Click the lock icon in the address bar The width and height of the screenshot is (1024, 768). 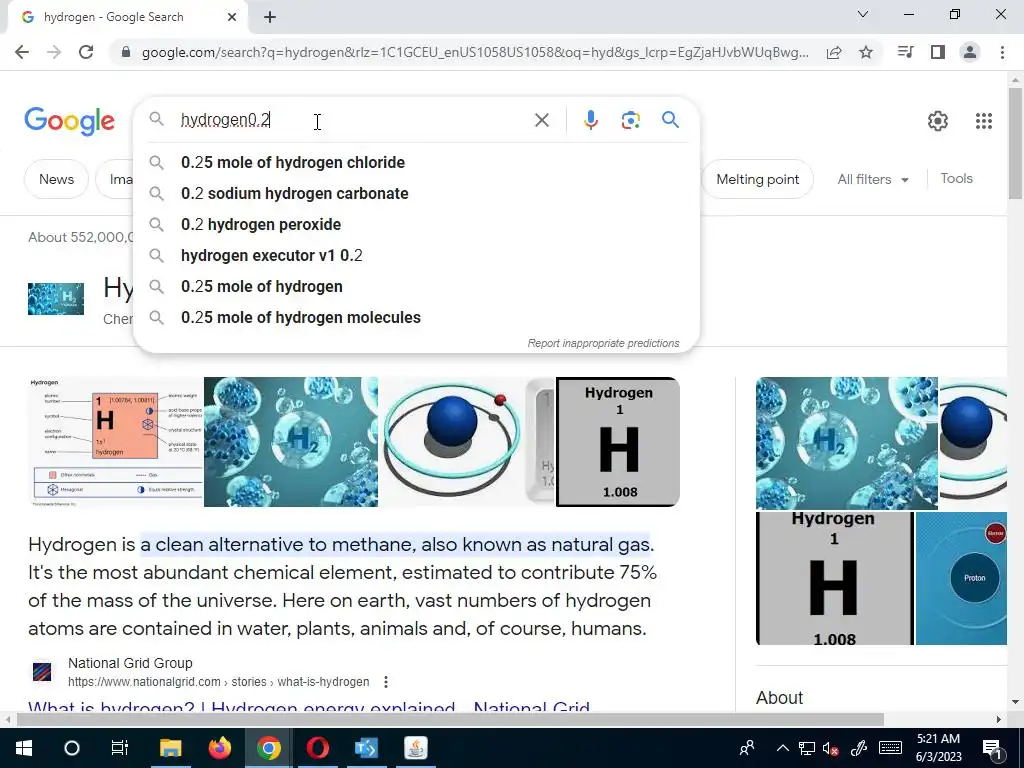pos(126,52)
